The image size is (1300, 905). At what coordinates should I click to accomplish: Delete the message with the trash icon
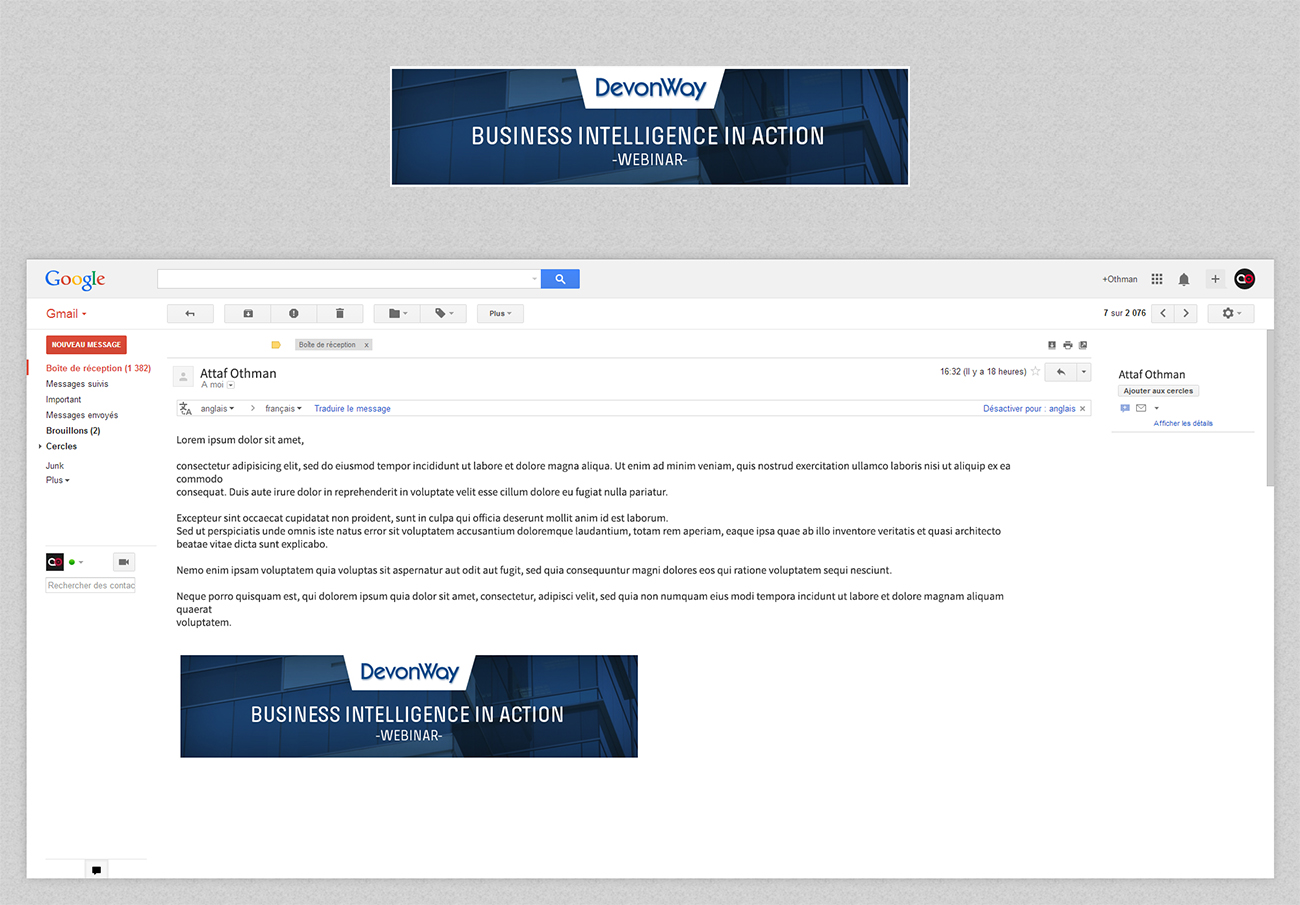click(340, 314)
